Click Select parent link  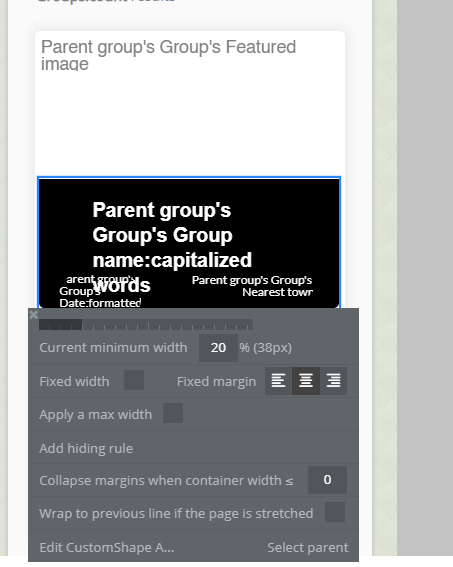tap(308, 547)
